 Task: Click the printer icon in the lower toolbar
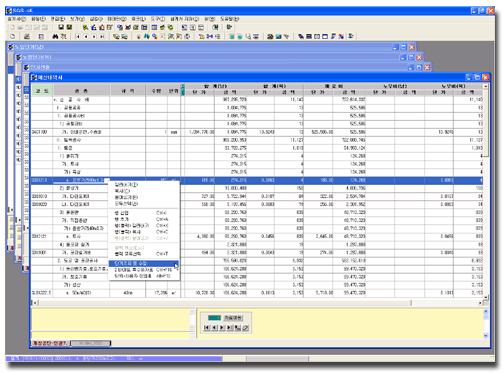pyautogui.click(x=27, y=36)
